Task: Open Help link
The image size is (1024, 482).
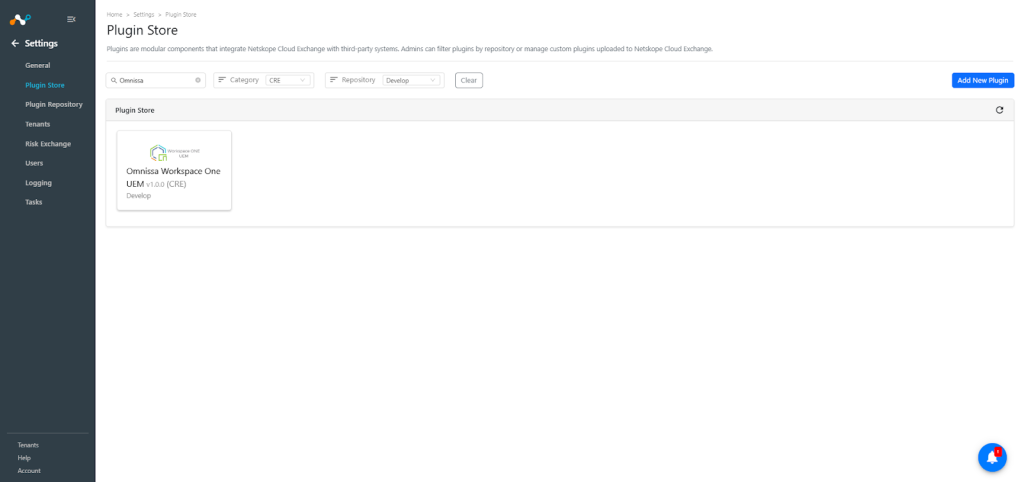Action: point(24,458)
